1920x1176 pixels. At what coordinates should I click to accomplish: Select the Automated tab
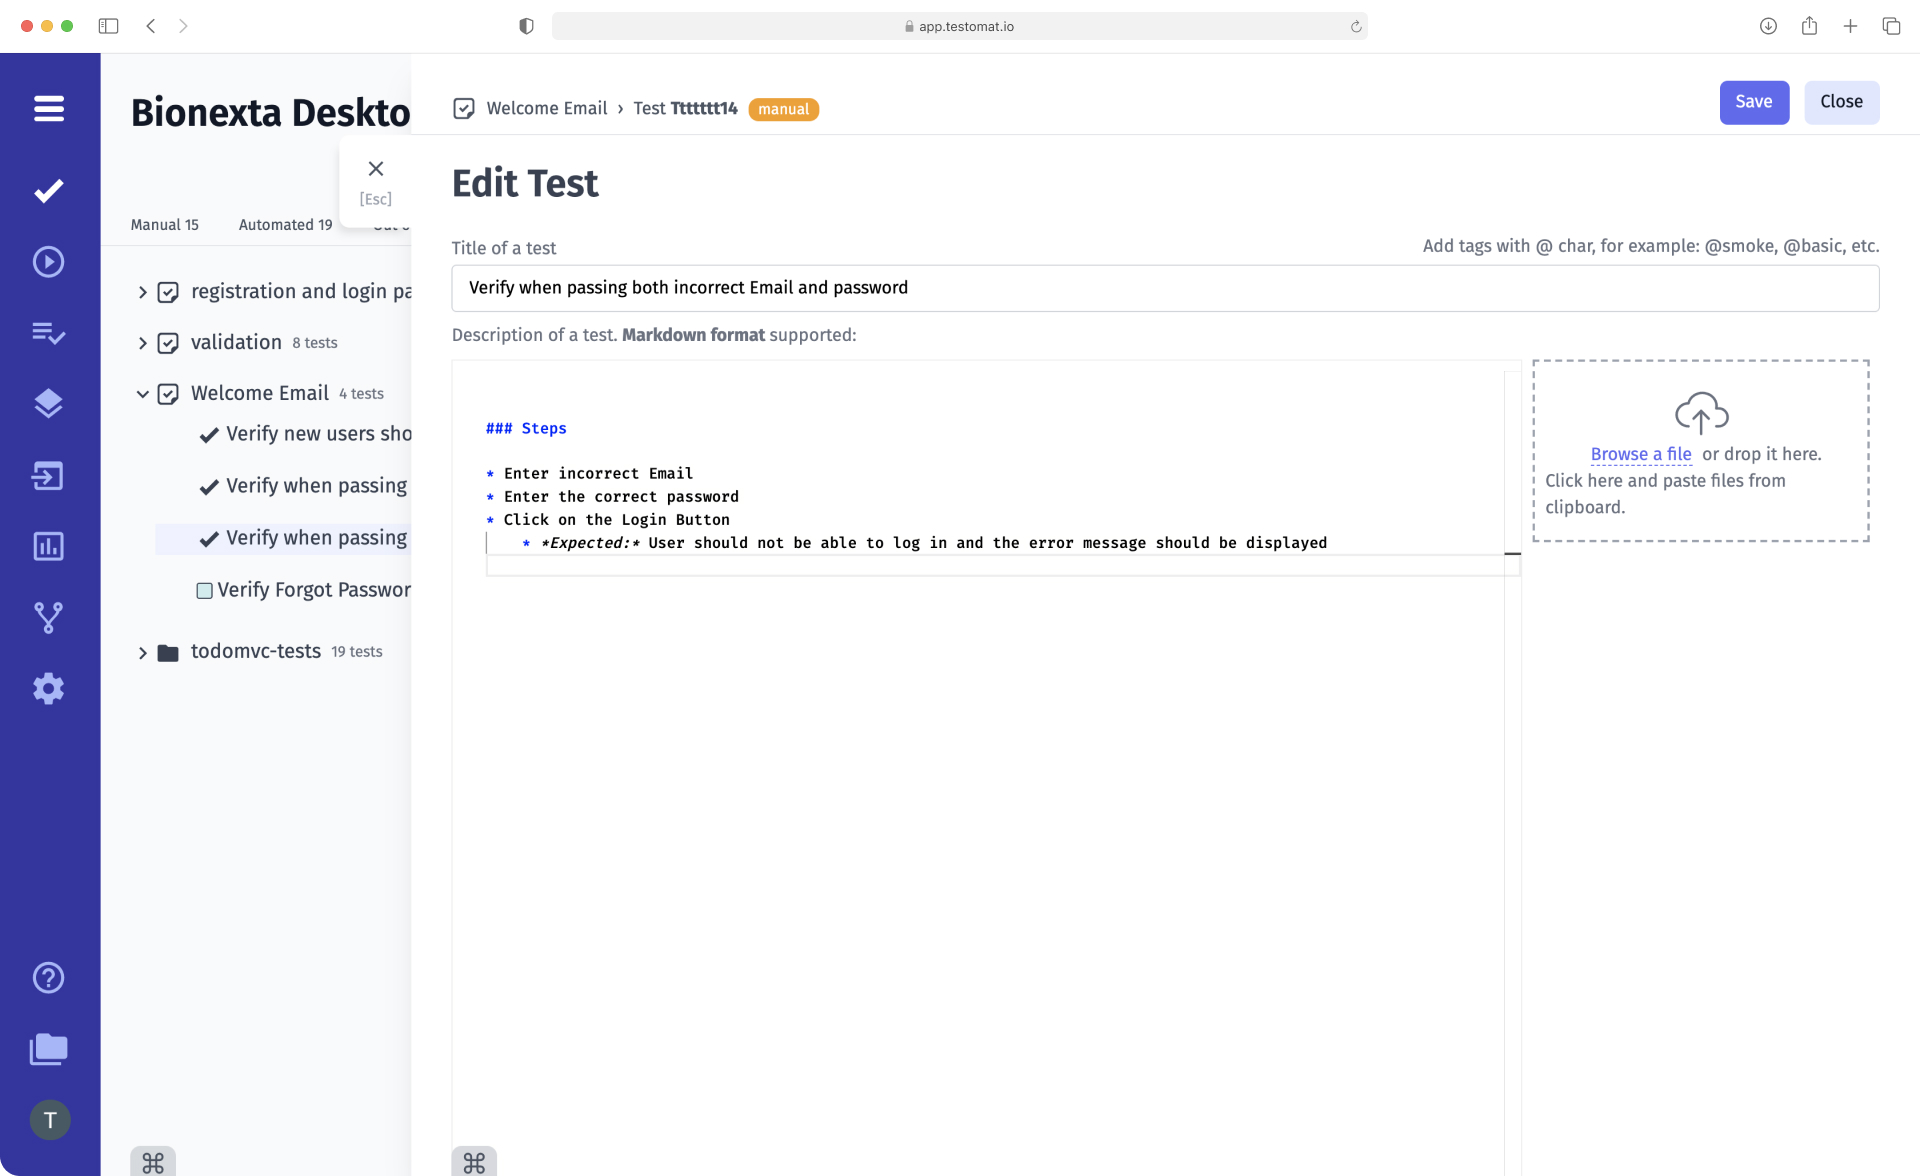click(x=284, y=225)
